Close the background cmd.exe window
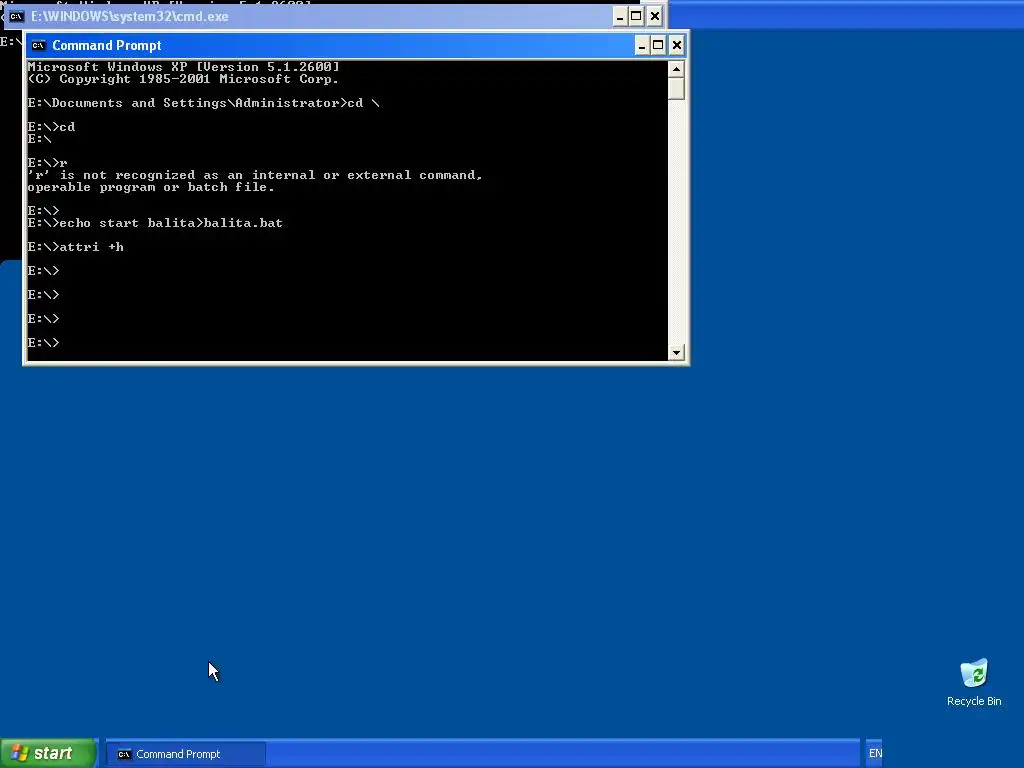The width and height of the screenshot is (1024, 768). [654, 16]
